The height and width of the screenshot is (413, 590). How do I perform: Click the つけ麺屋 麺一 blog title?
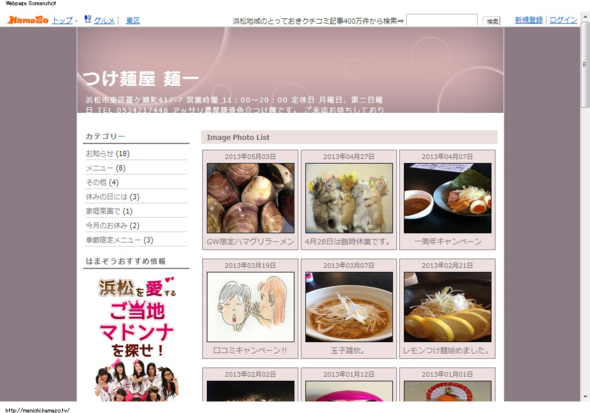[140, 79]
